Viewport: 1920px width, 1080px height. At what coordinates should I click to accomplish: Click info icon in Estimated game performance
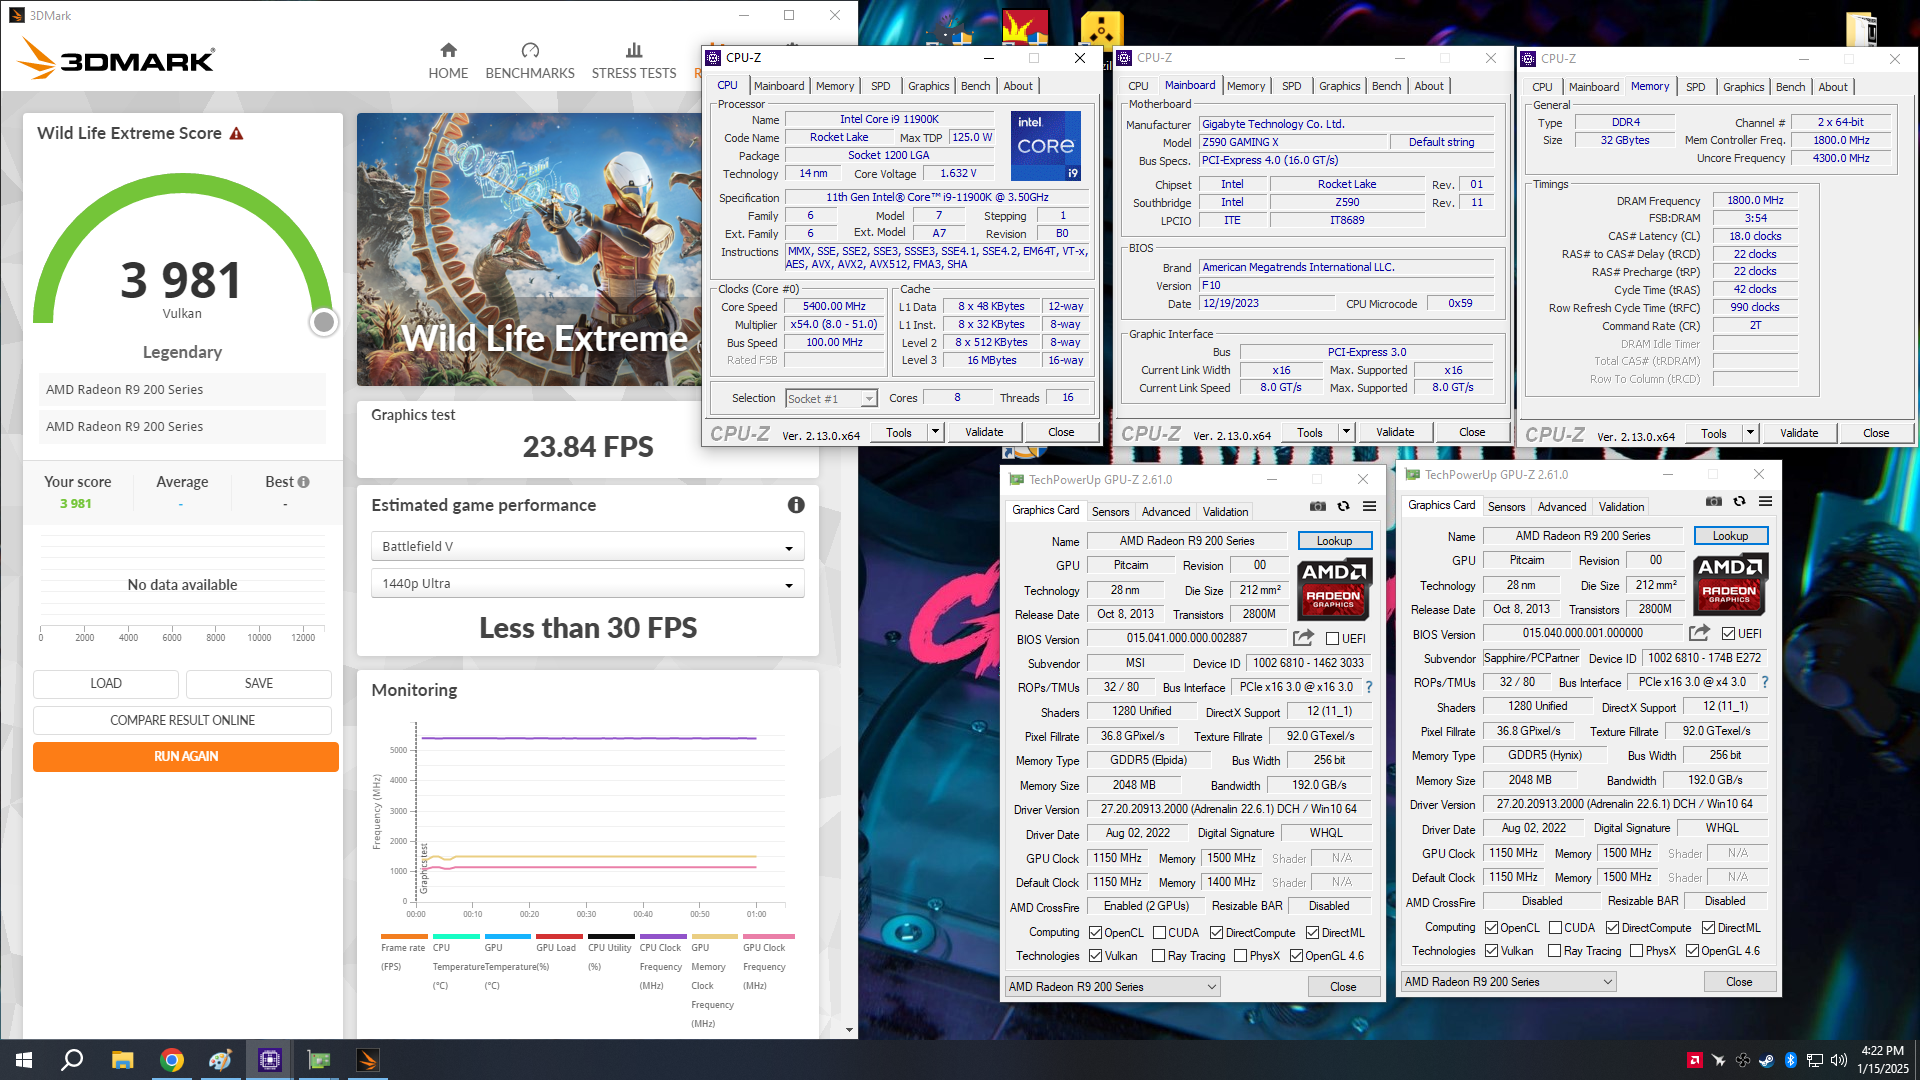[796, 505]
